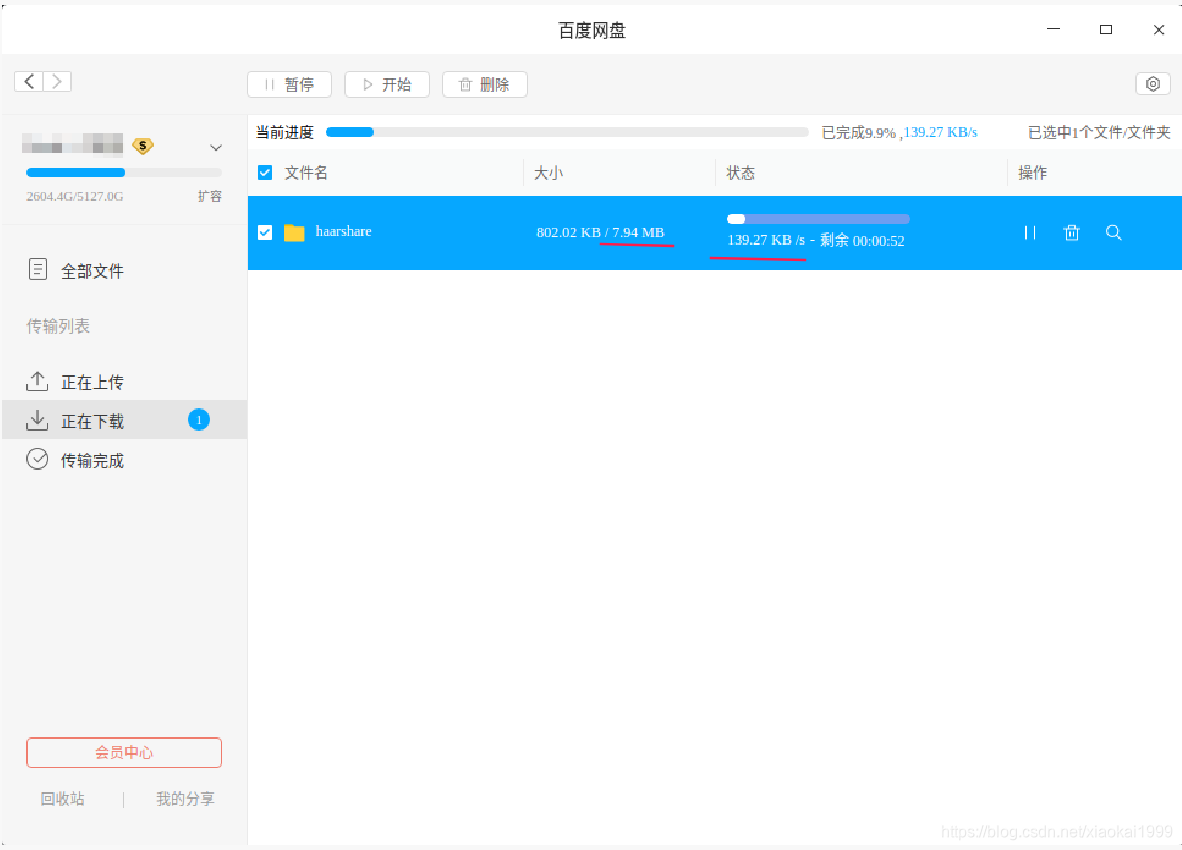The image size is (1182, 850).
Task: Click the 大小 column header
Action: (x=548, y=173)
